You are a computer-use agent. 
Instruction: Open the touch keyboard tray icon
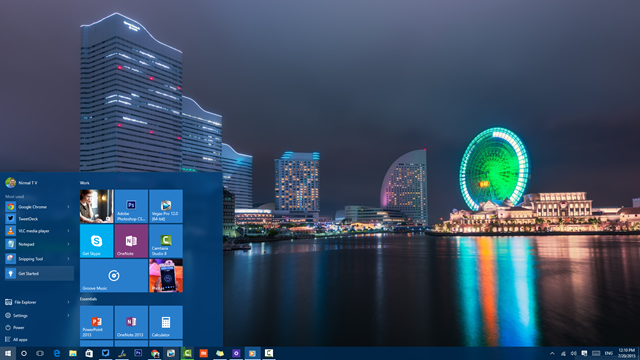(596, 353)
